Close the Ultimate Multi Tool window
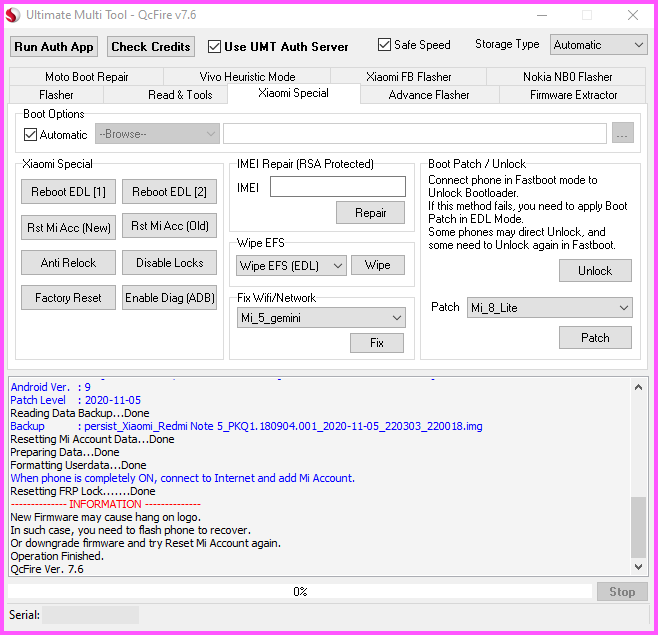658x635 pixels. 633,16
